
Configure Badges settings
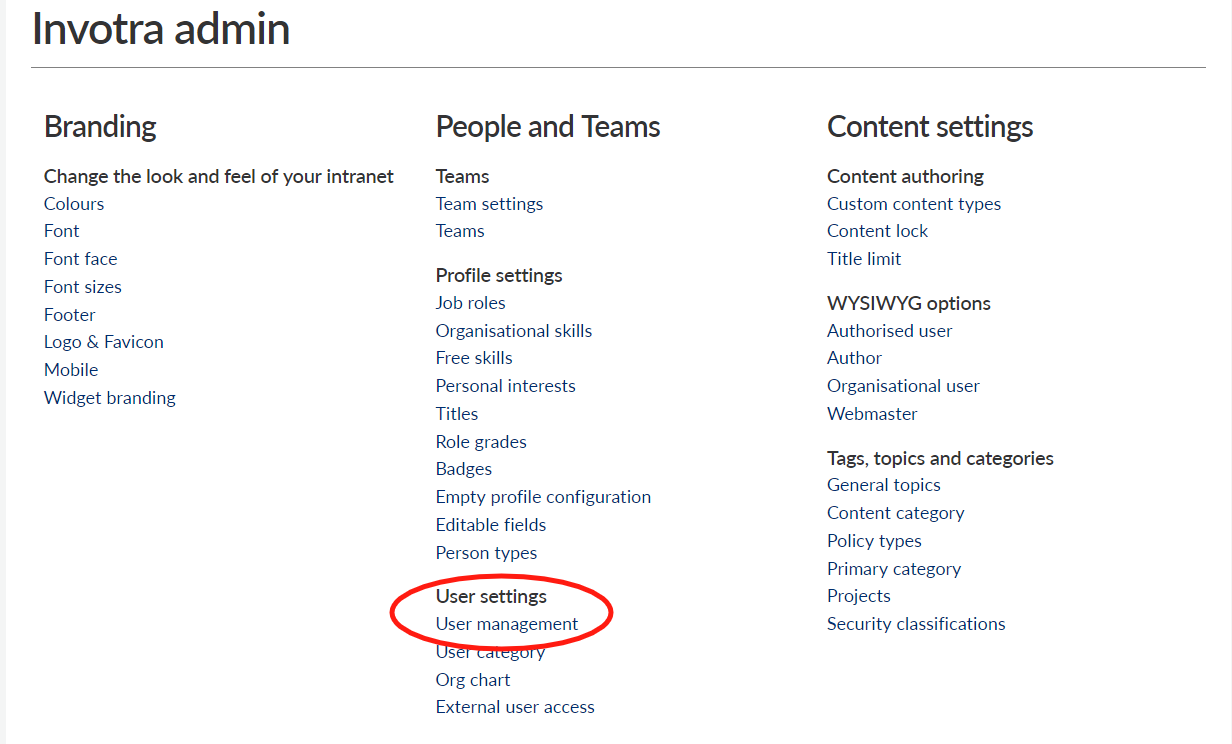coord(463,468)
